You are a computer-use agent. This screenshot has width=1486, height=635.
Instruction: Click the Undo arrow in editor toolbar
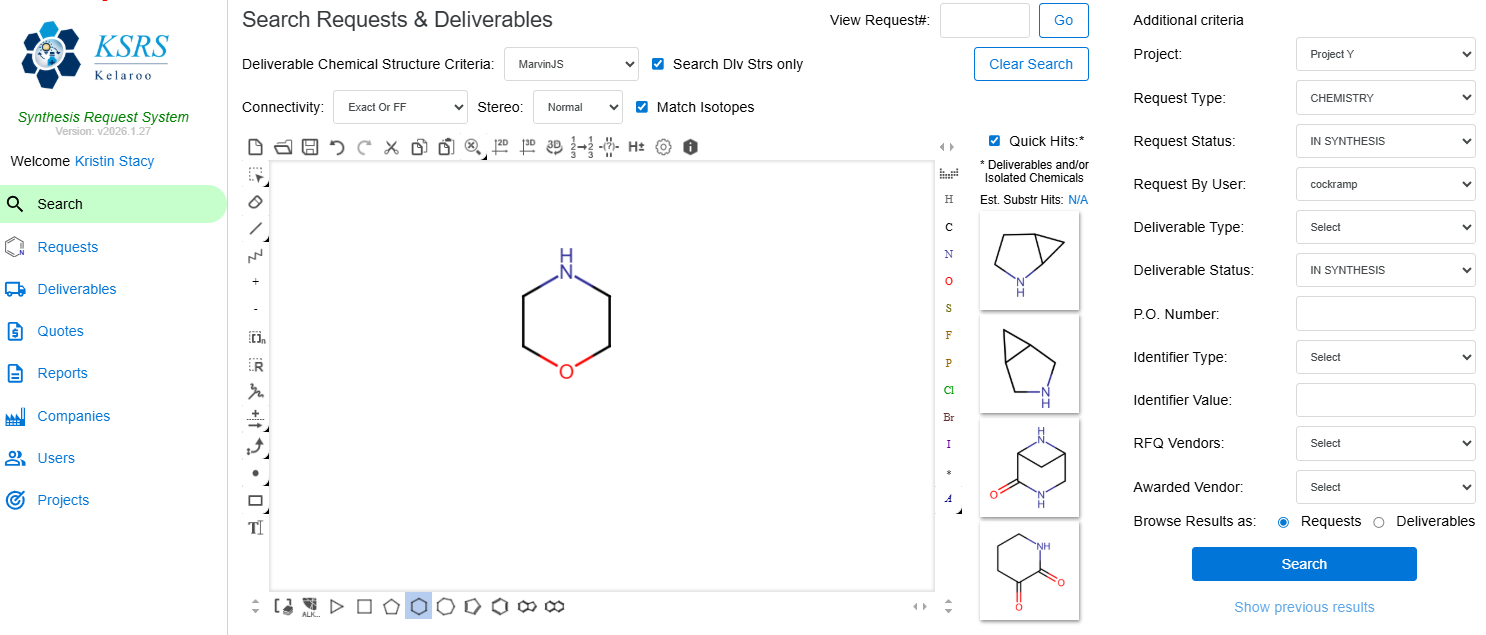[x=337, y=147]
